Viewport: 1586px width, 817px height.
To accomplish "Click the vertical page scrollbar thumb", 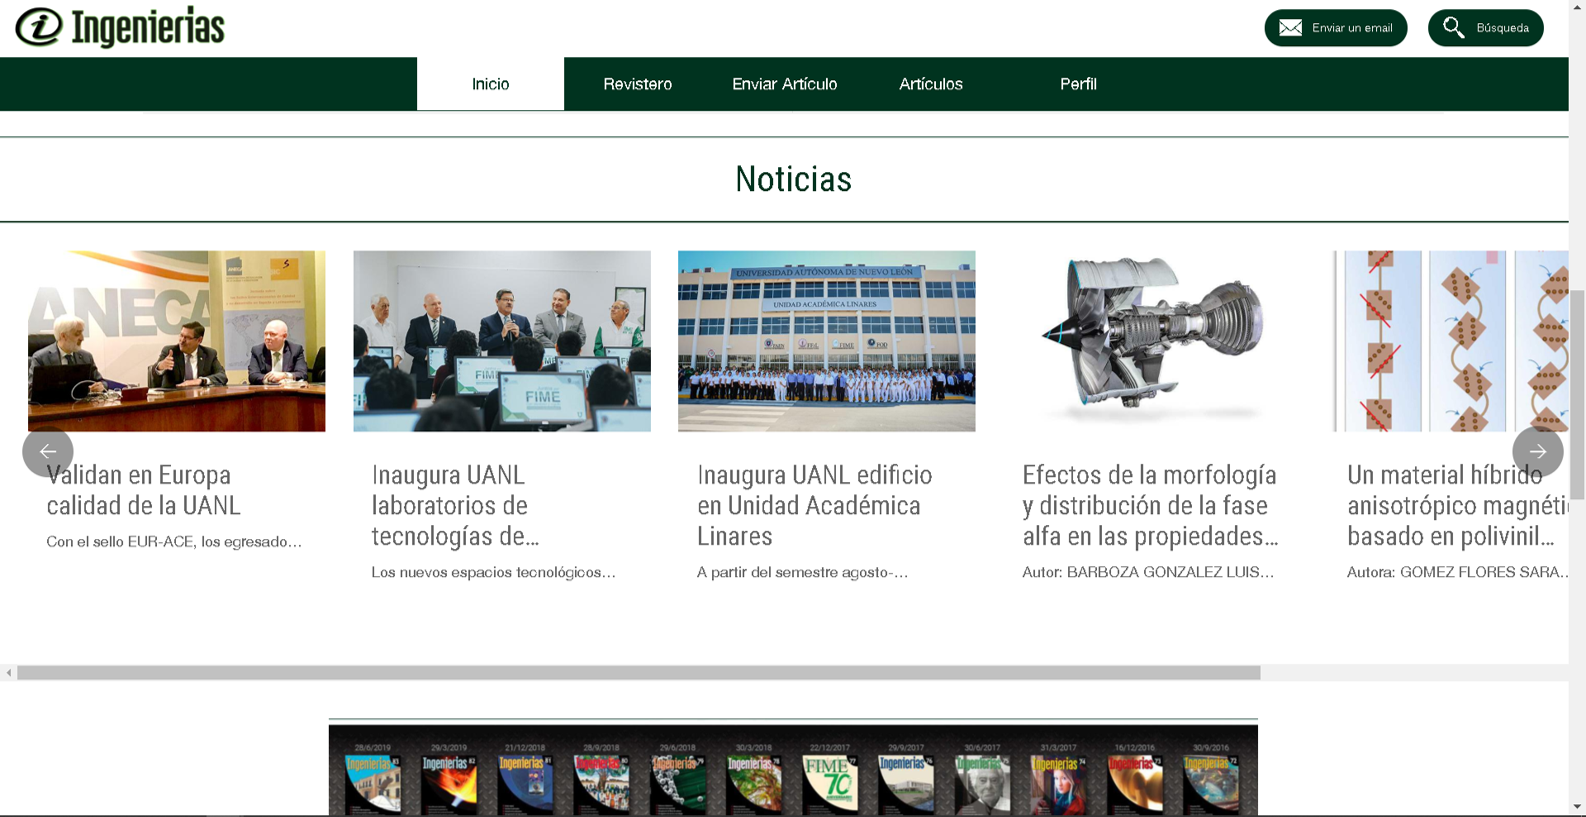I will 1577,394.
